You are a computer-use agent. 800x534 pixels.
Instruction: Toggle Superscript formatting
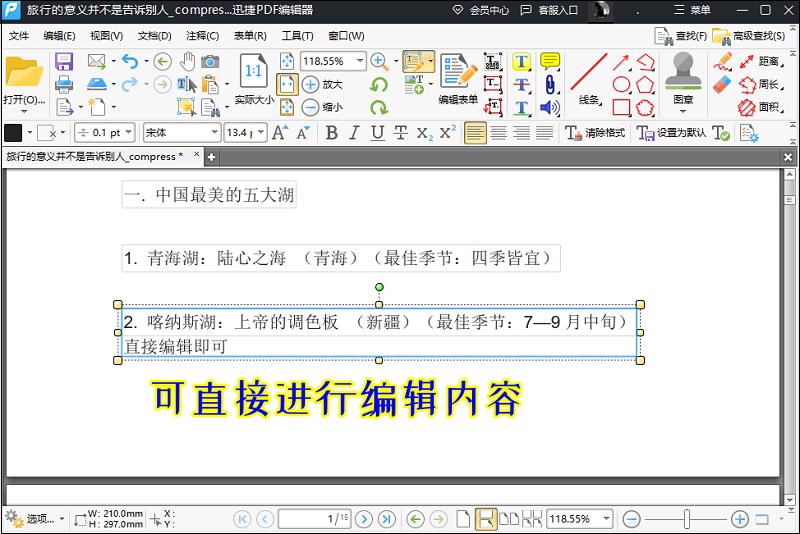click(447, 132)
